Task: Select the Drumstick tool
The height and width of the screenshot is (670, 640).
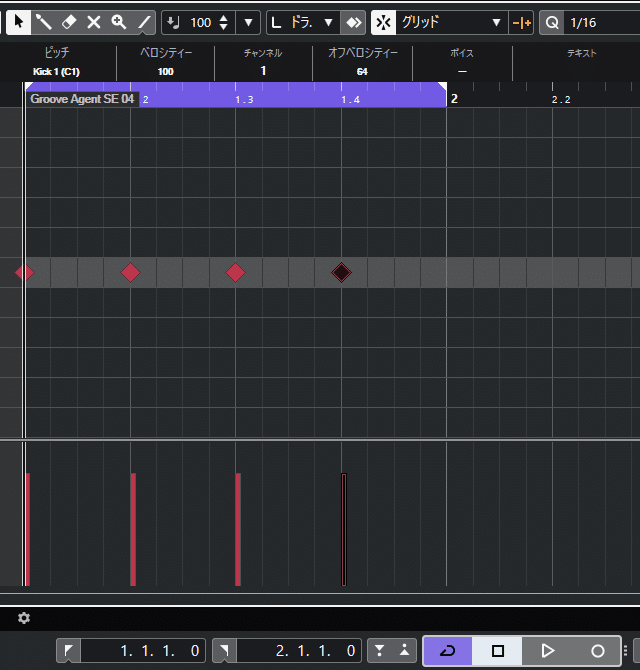Action: (44, 22)
